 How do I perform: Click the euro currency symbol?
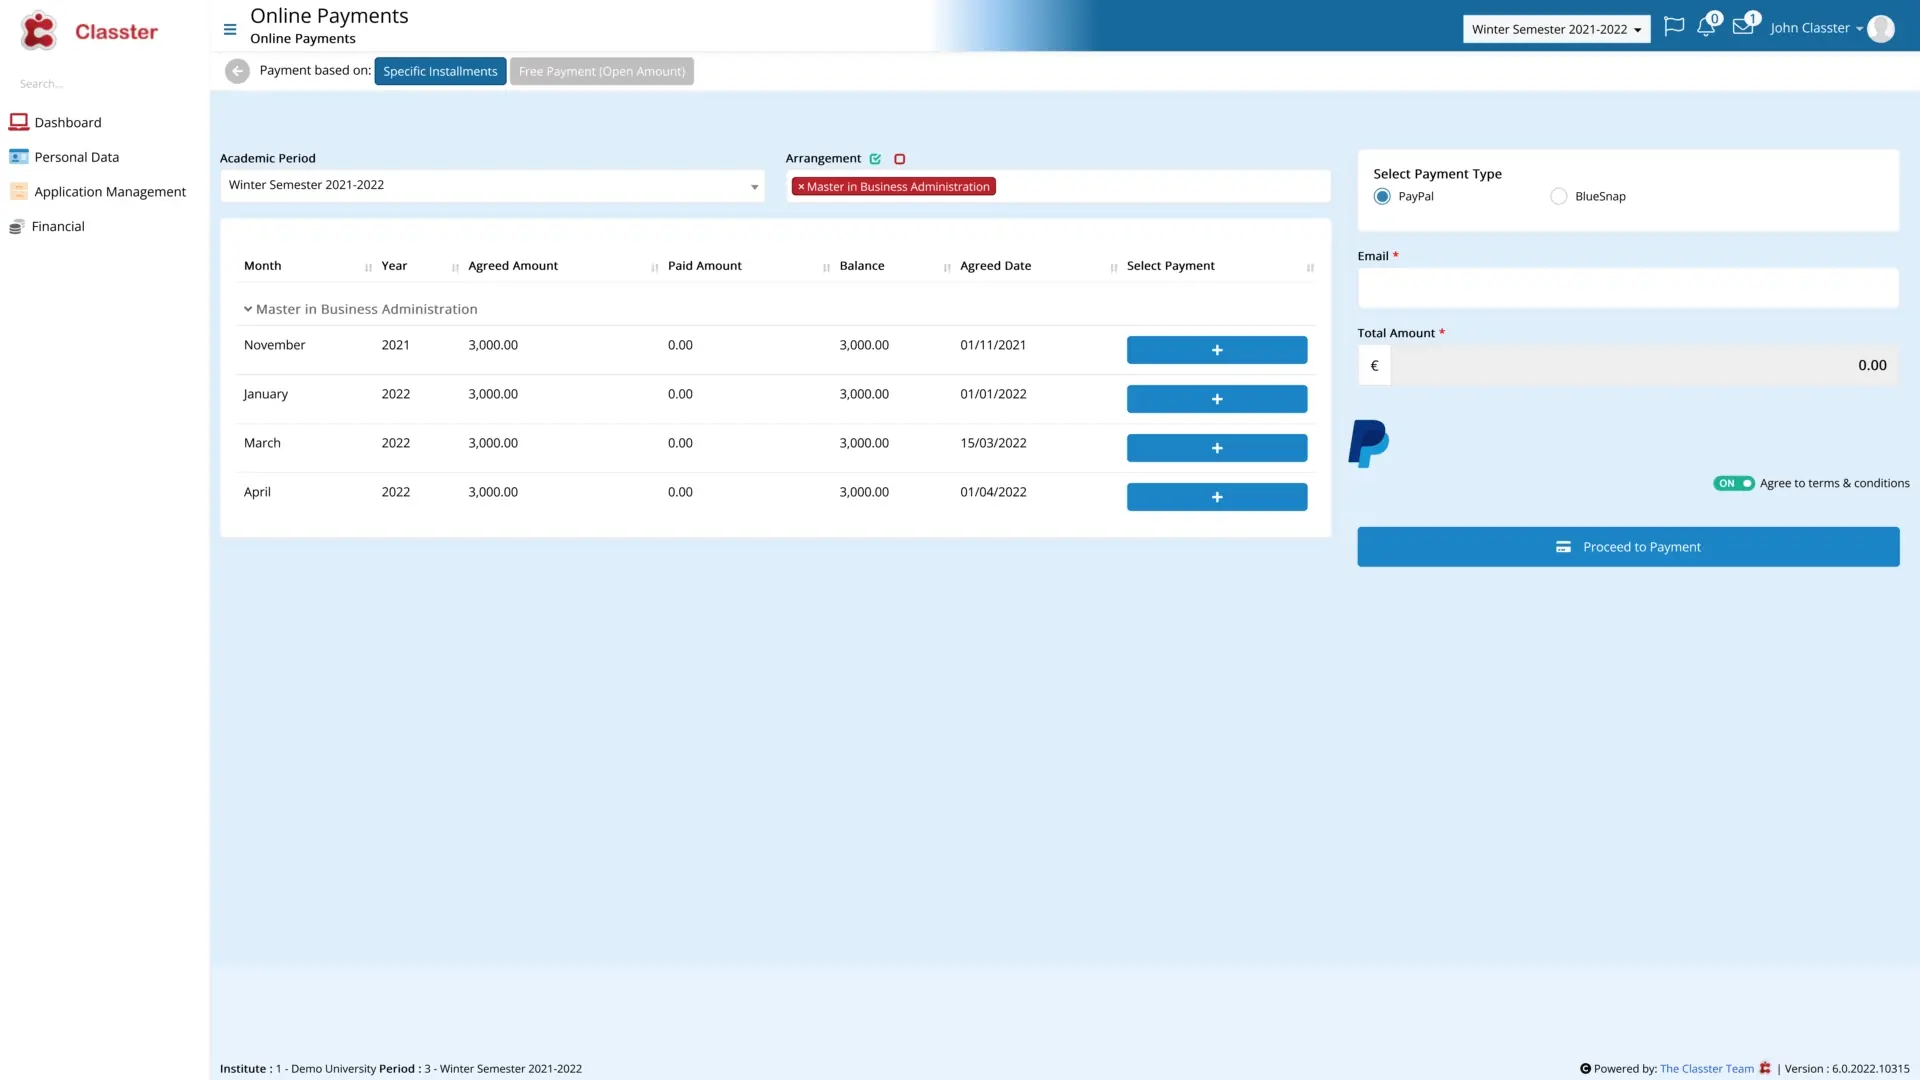point(1374,366)
